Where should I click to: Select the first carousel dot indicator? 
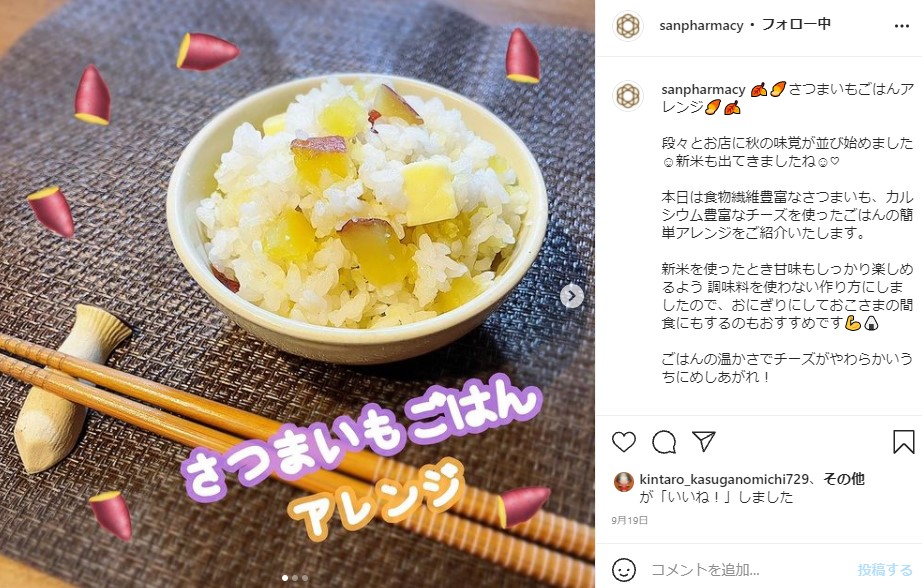[285, 578]
